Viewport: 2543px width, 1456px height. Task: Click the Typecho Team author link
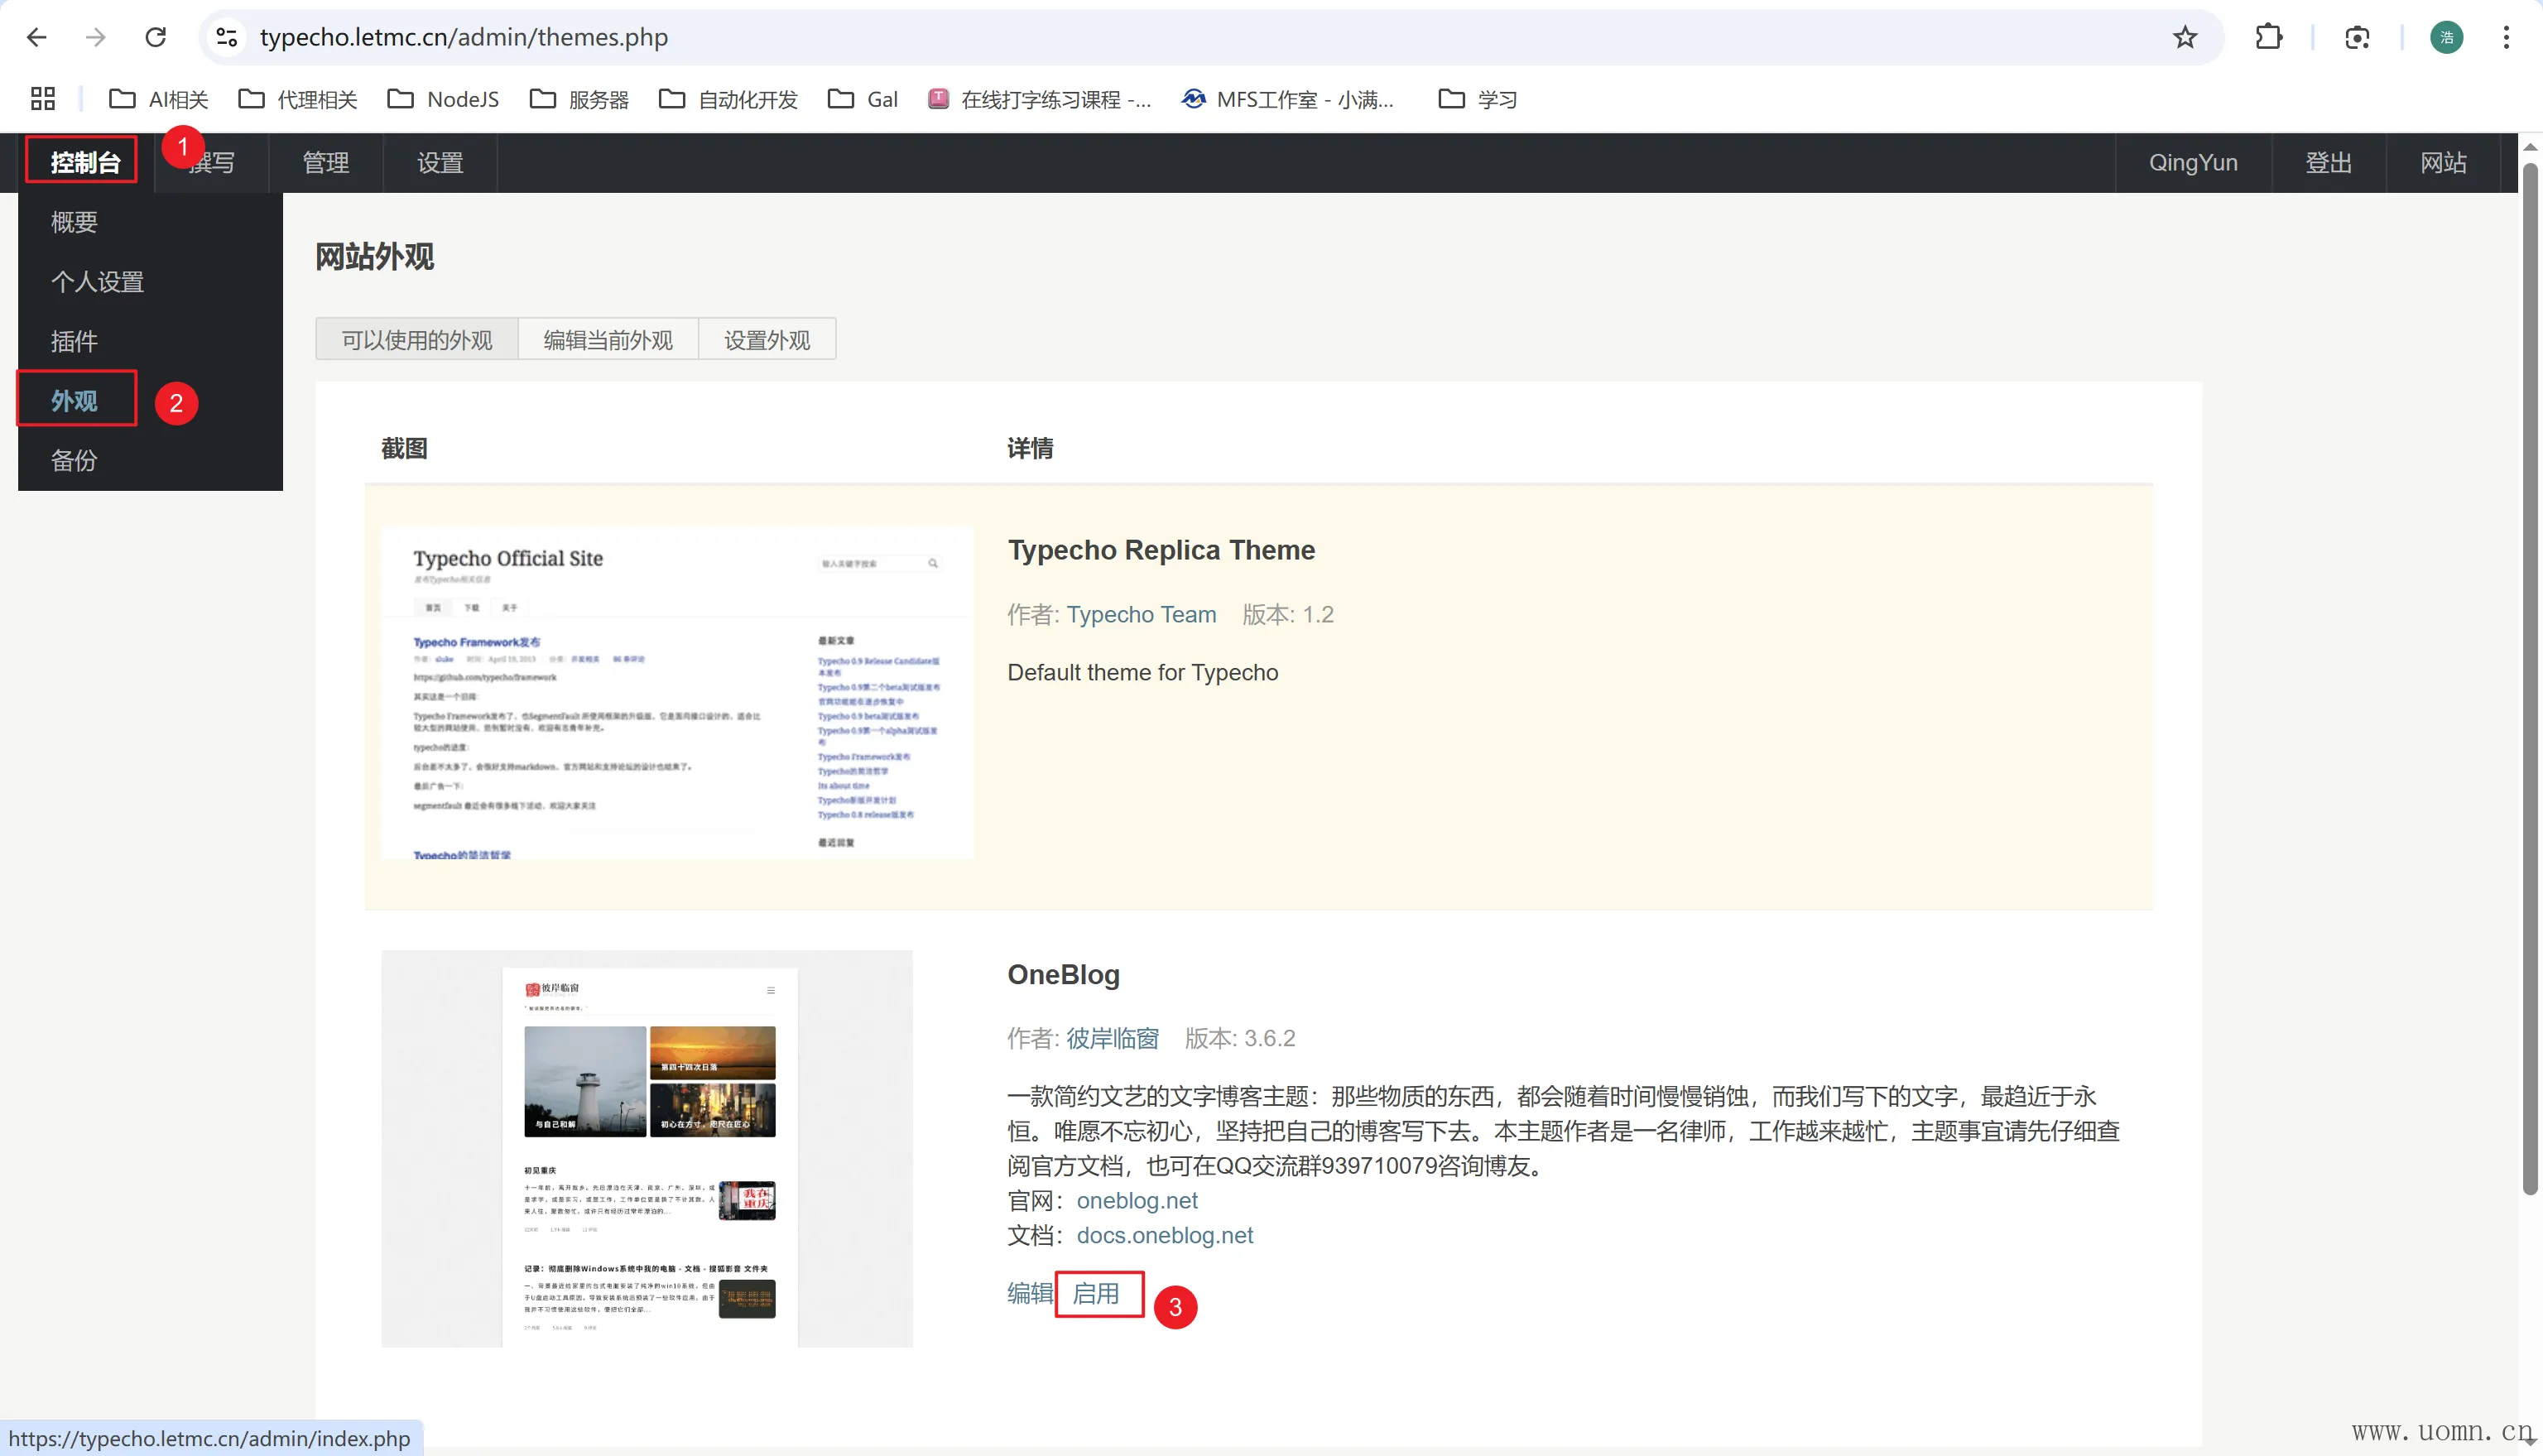pos(1141,614)
